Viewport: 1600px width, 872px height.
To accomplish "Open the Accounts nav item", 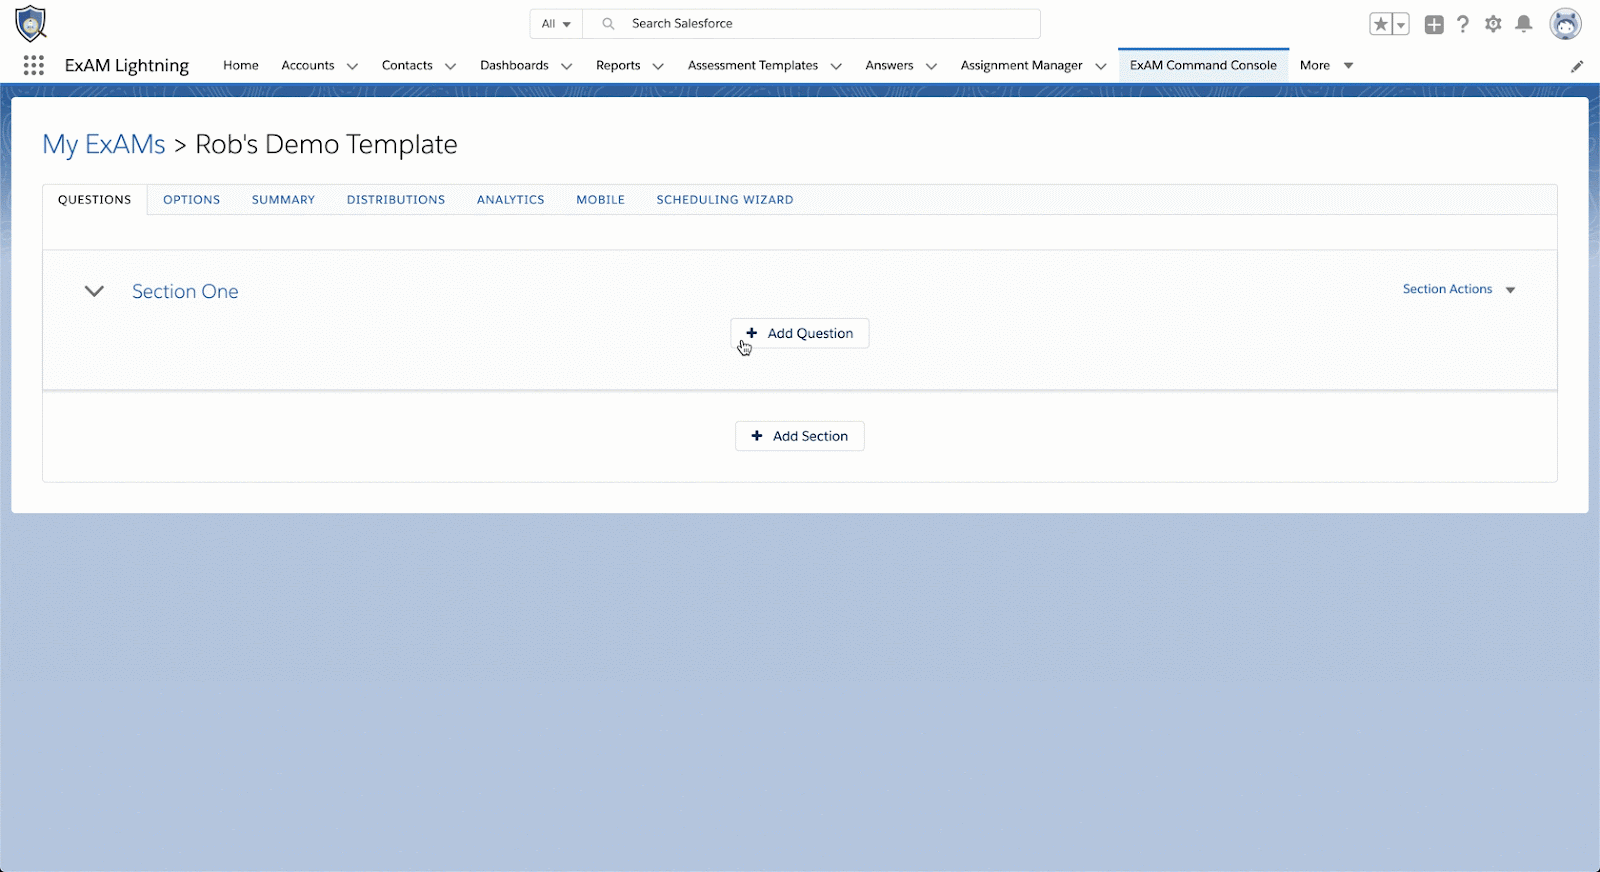I will pyautogui.click(x=308, y=65).
